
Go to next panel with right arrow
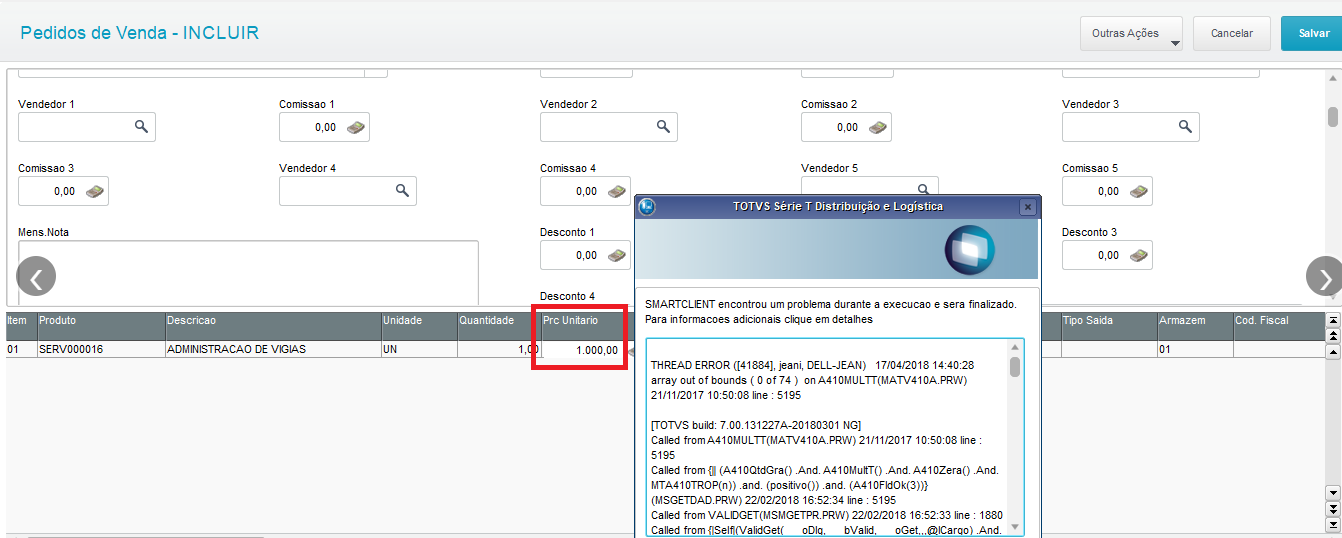(1325, 277)
